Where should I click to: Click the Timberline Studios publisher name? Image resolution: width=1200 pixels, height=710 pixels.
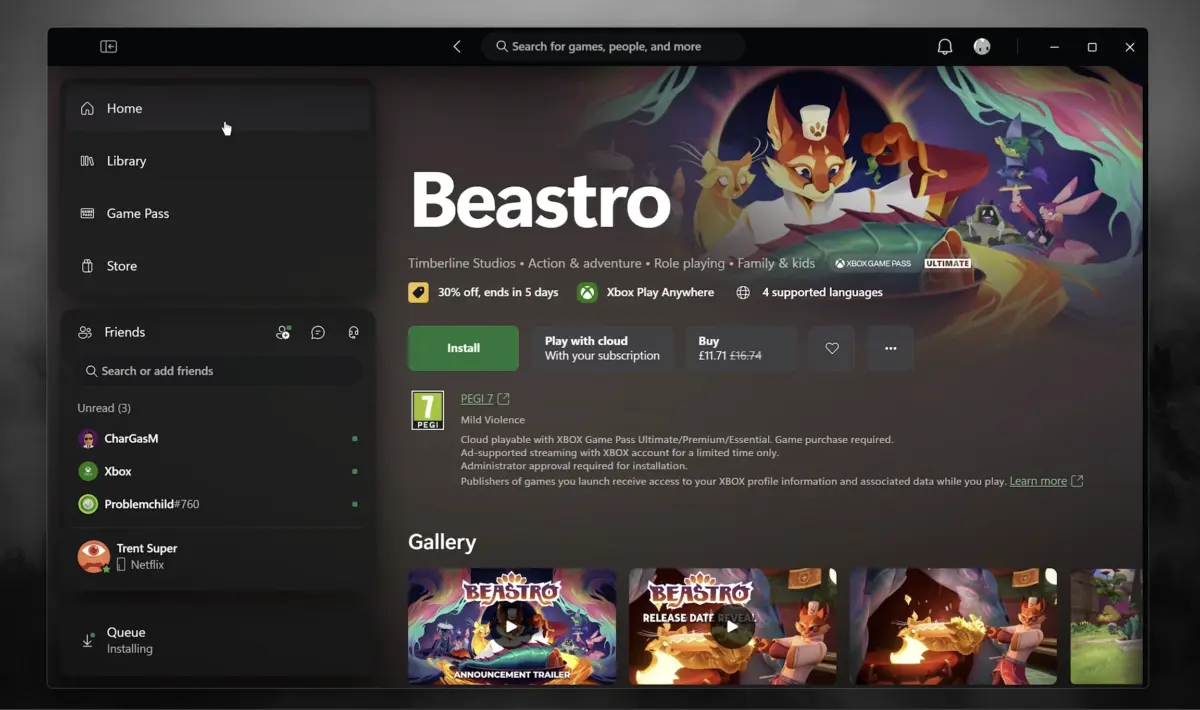[462, 263]
